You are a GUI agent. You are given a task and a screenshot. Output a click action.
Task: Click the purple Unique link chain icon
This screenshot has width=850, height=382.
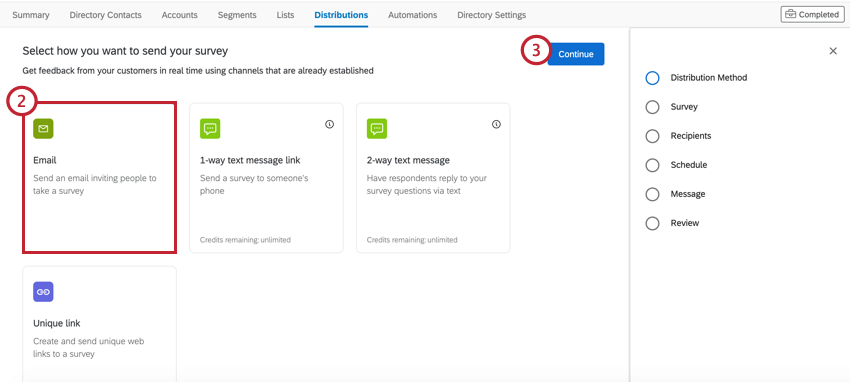click(43, 292)
